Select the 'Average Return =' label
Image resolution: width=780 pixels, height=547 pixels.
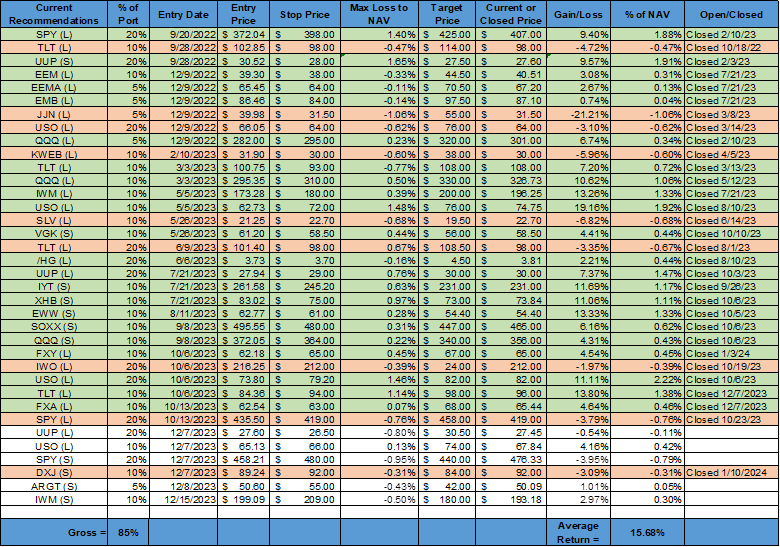click(x=578, y=533)
